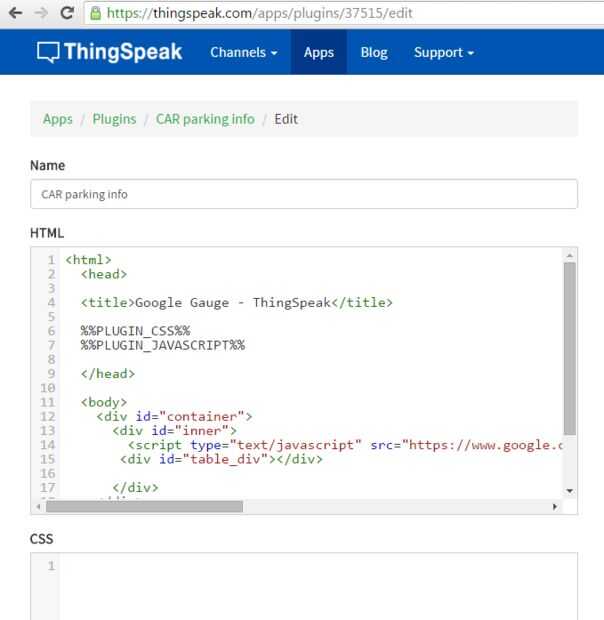Click the HTML editor scroll-right arrow

pos(555,507)
